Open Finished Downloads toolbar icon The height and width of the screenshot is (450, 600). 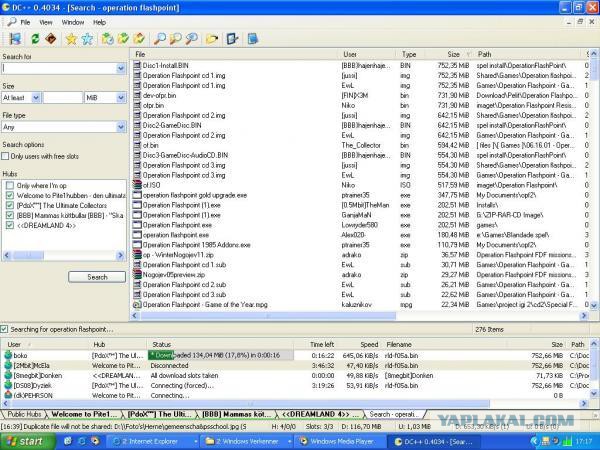click(123, 39)
